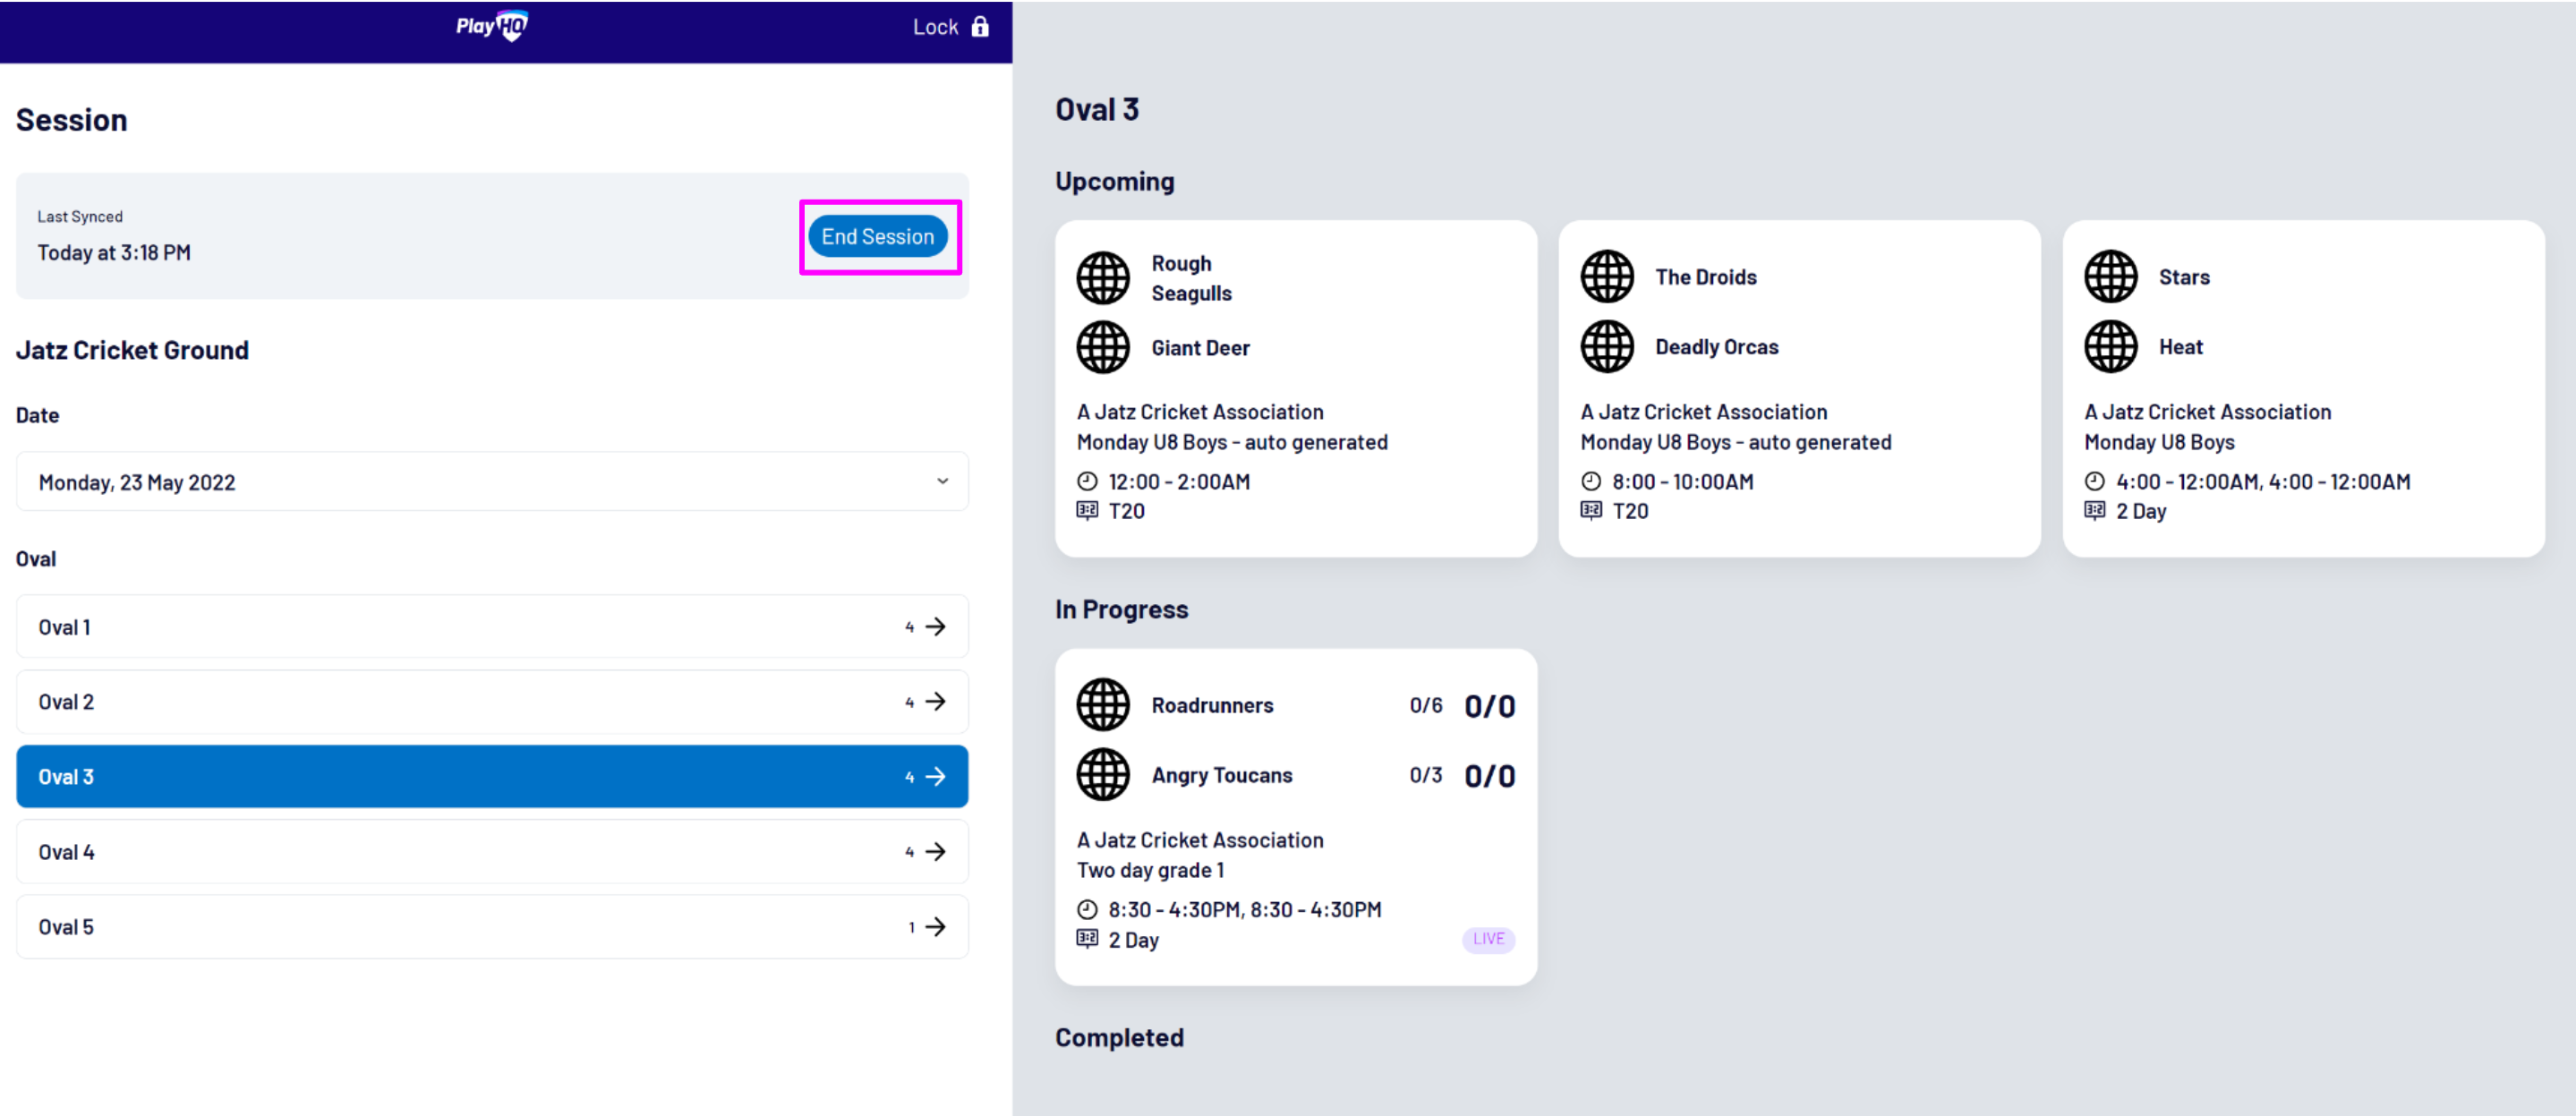
Task: Open the date dropdown showing Monday, 23 May 2022
Action: point(492,482)
